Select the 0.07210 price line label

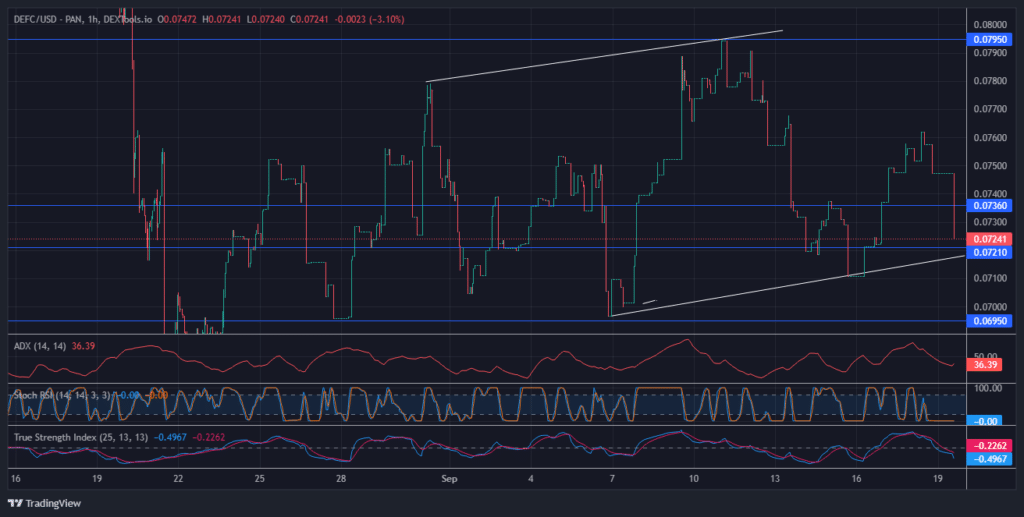989,252
